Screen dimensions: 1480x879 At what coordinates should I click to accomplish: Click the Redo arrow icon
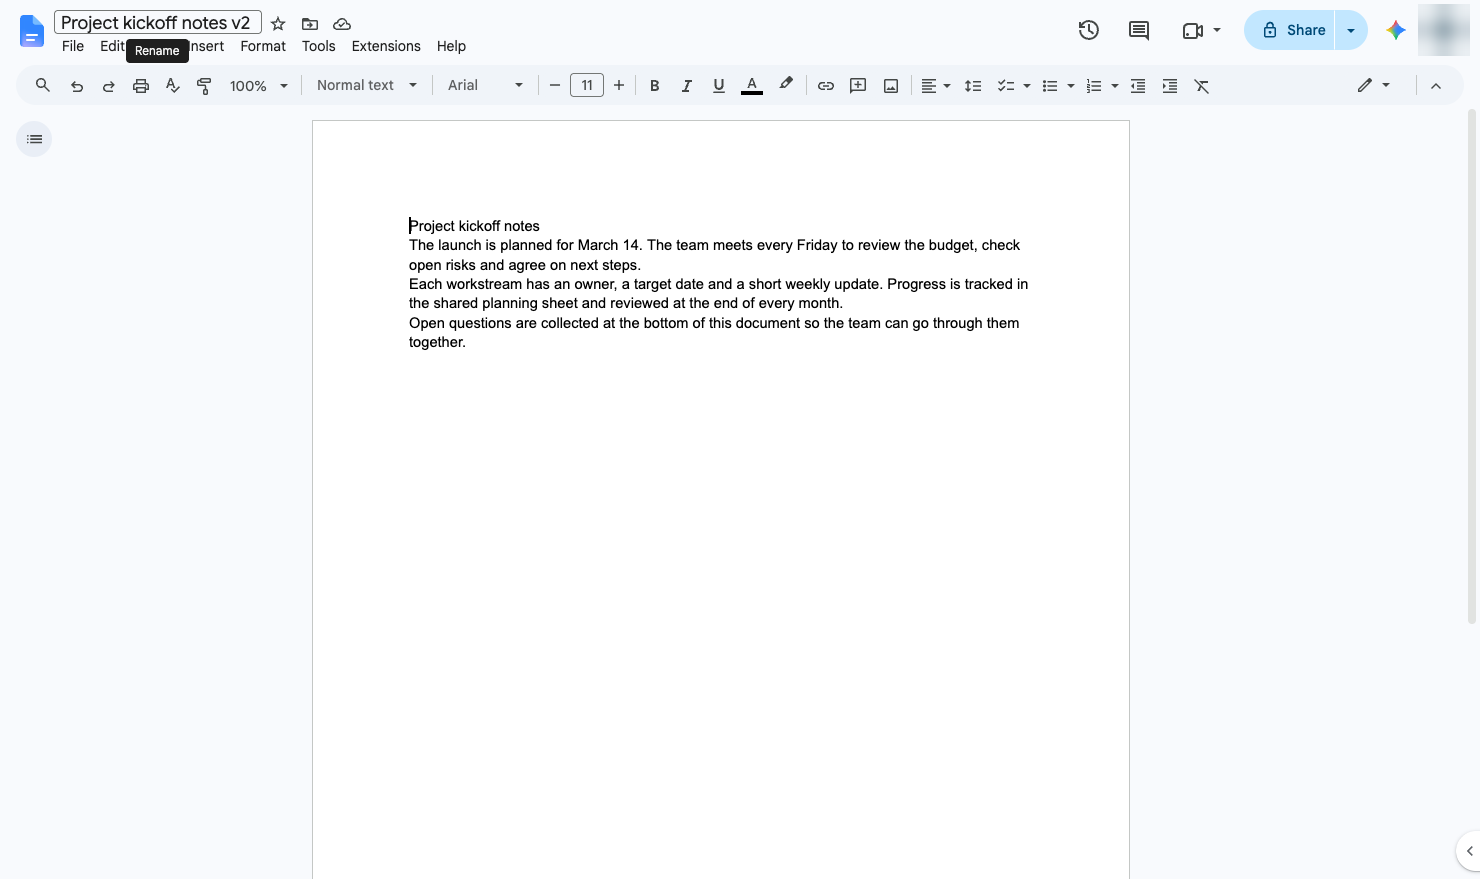[x=109, y=86]
